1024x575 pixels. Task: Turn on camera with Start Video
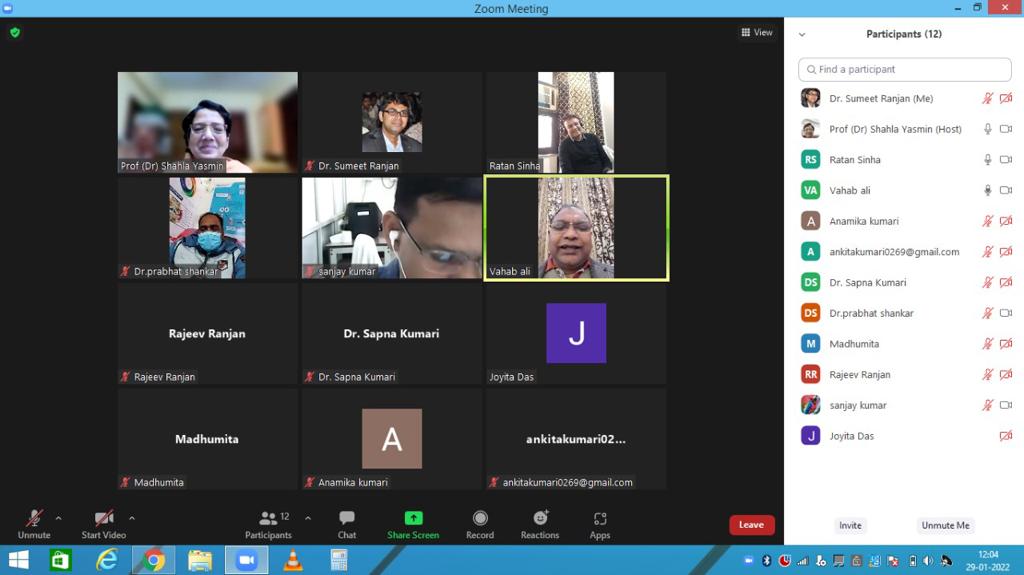(104, 523)
